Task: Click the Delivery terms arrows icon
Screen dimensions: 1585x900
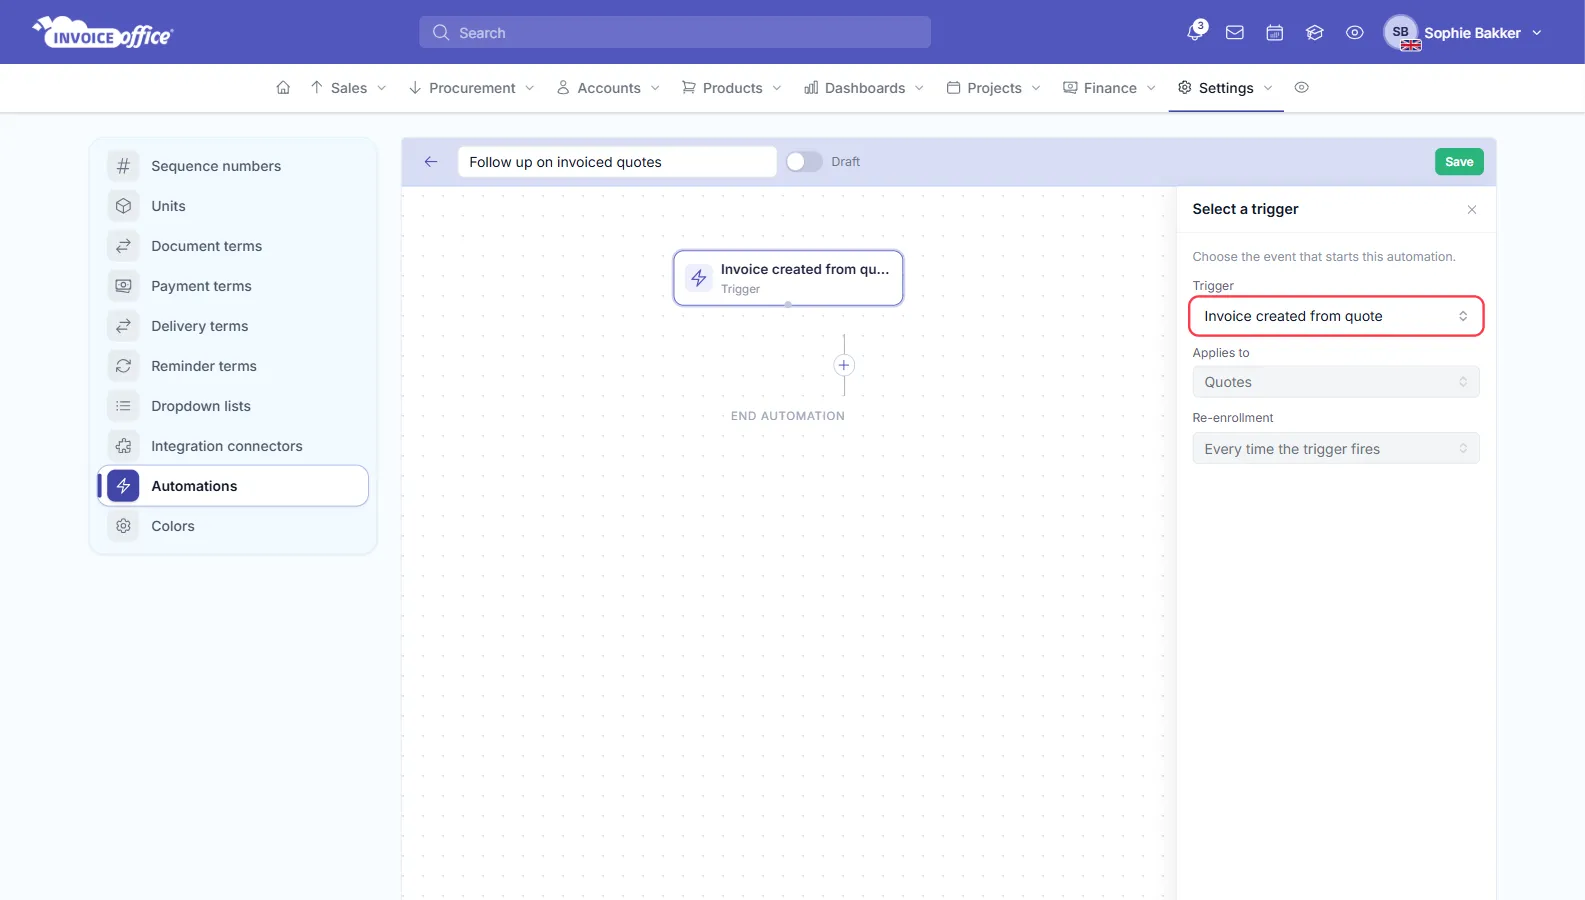Action: 123,325
